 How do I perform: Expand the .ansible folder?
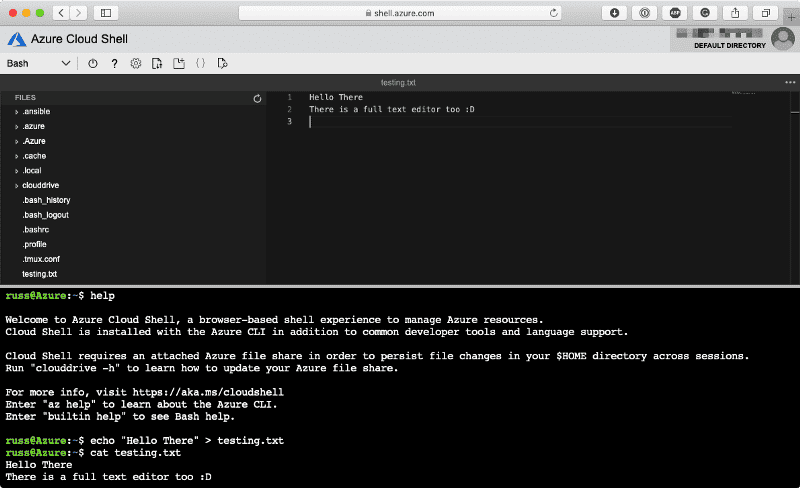pyautogui.click(x=37, y=112)
